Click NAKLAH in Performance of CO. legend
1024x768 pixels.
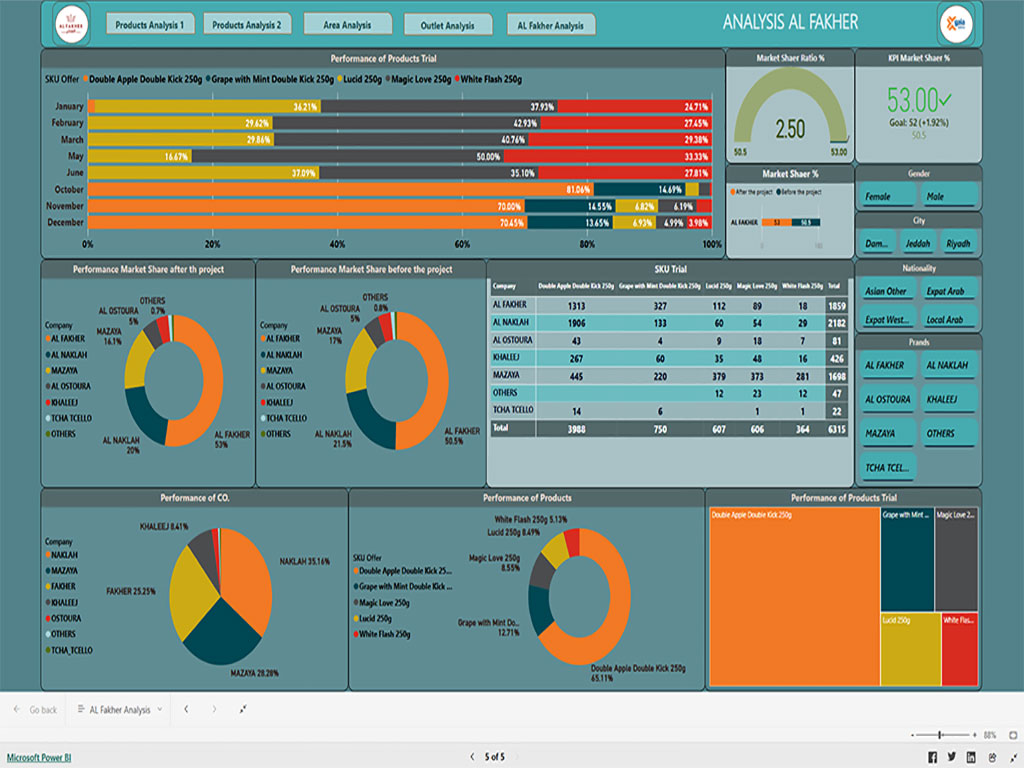pos(64,554)
